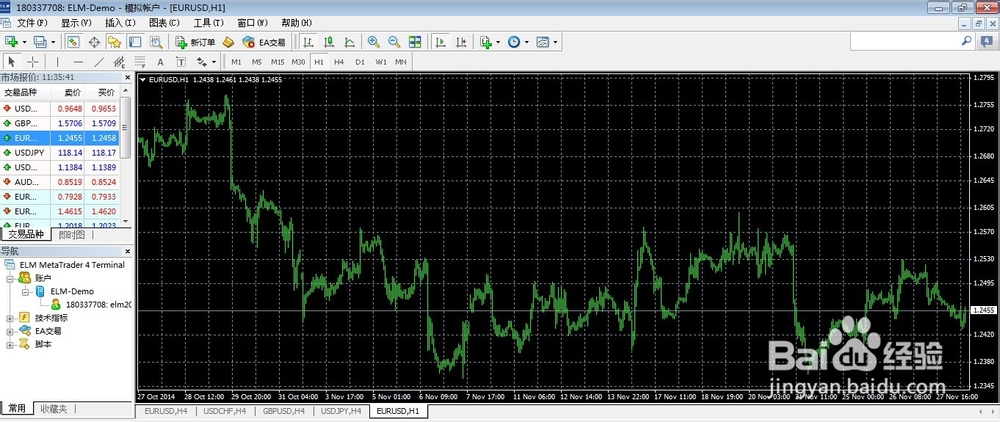The image size is (1000, 422).
Task: Click the search input field
Action: click(x=905, y=41)
